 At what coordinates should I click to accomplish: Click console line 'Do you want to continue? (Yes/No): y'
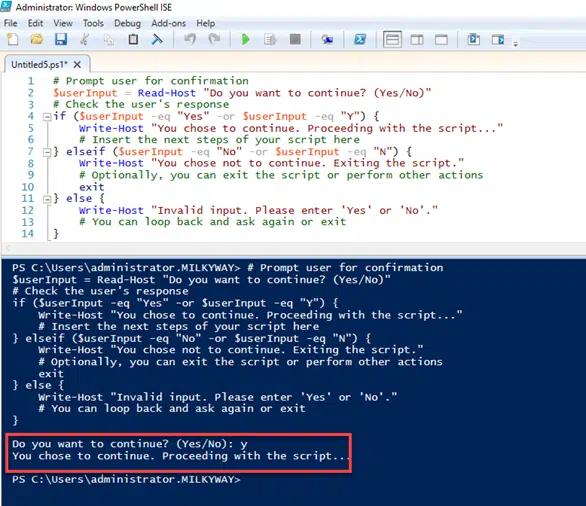tap(130, 444)
